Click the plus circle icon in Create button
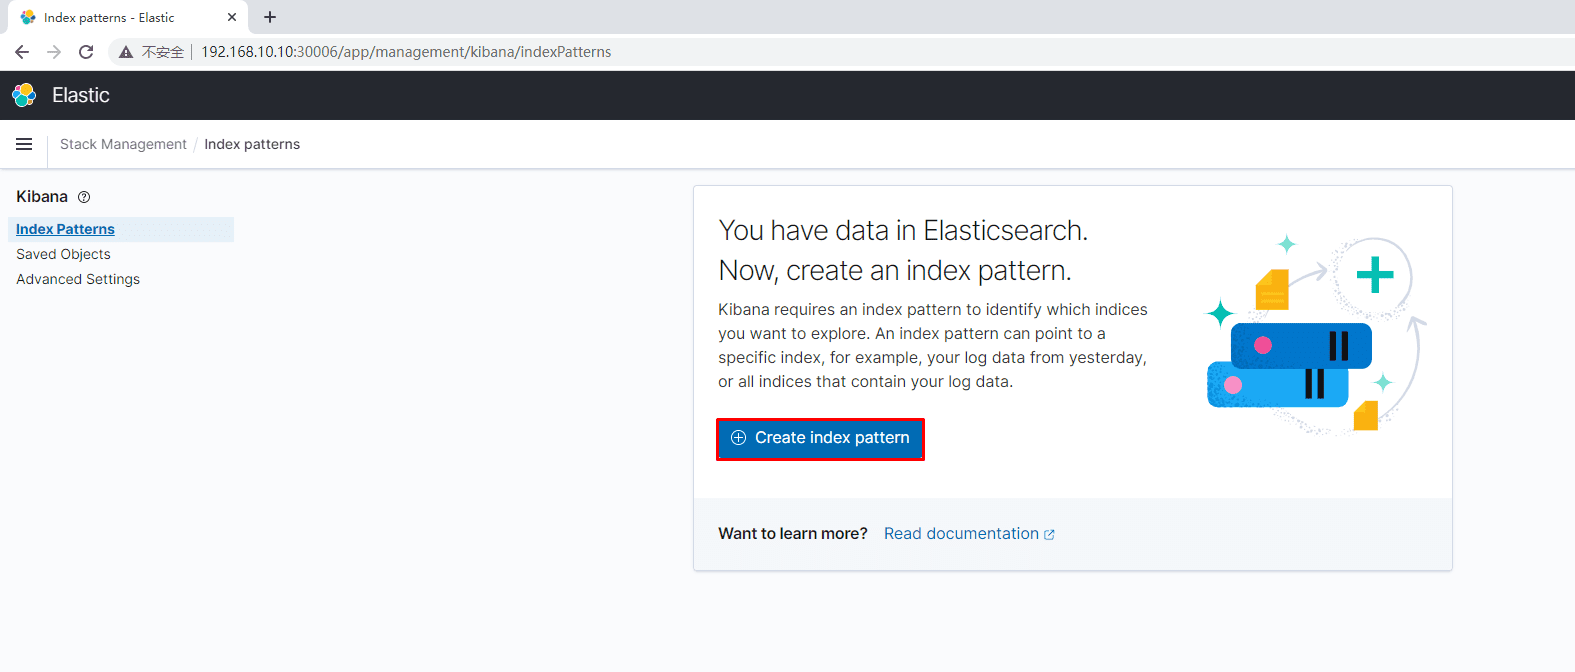Image resolution: width=1575 pixels, height=672 pixels. click(x=738, y=438)
